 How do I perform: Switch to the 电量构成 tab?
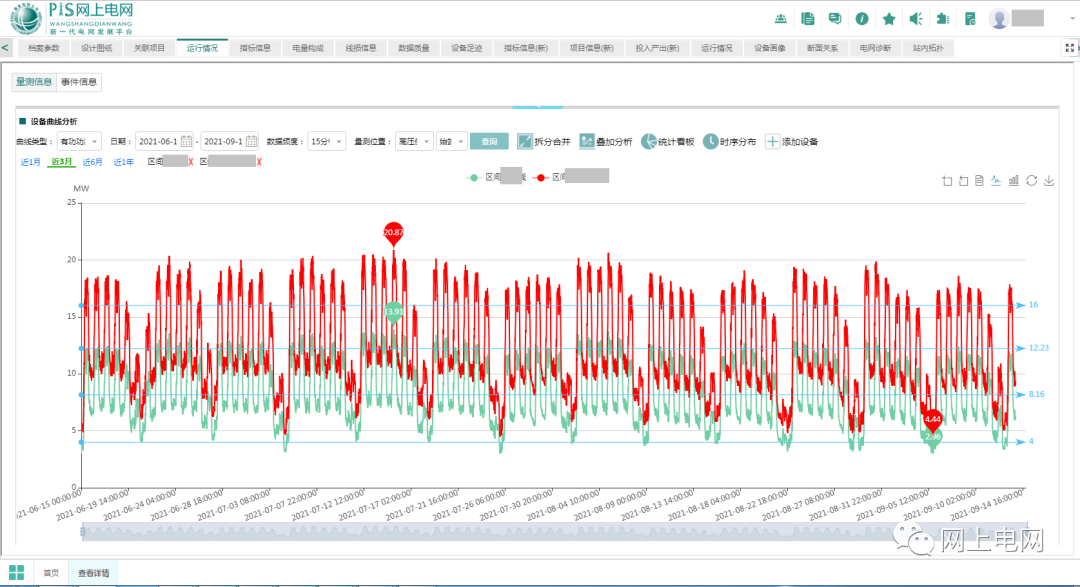pos(308,48)
